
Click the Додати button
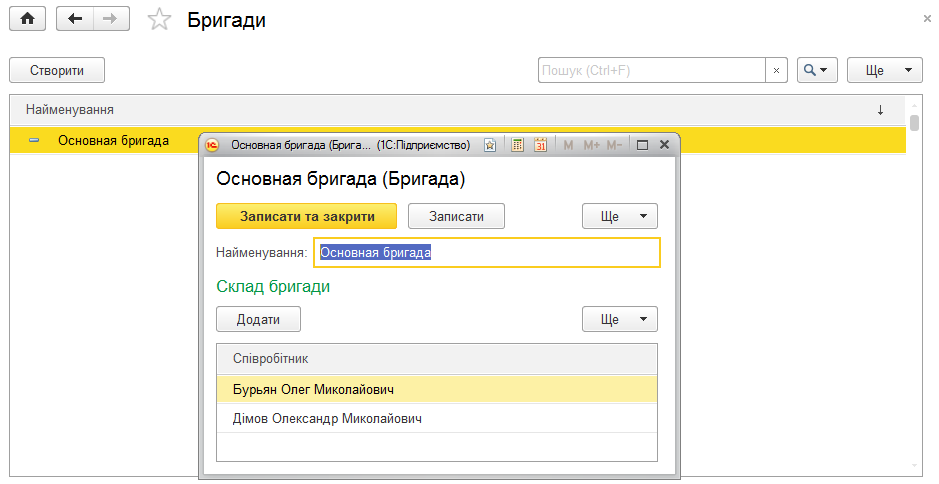pos(258,319)
